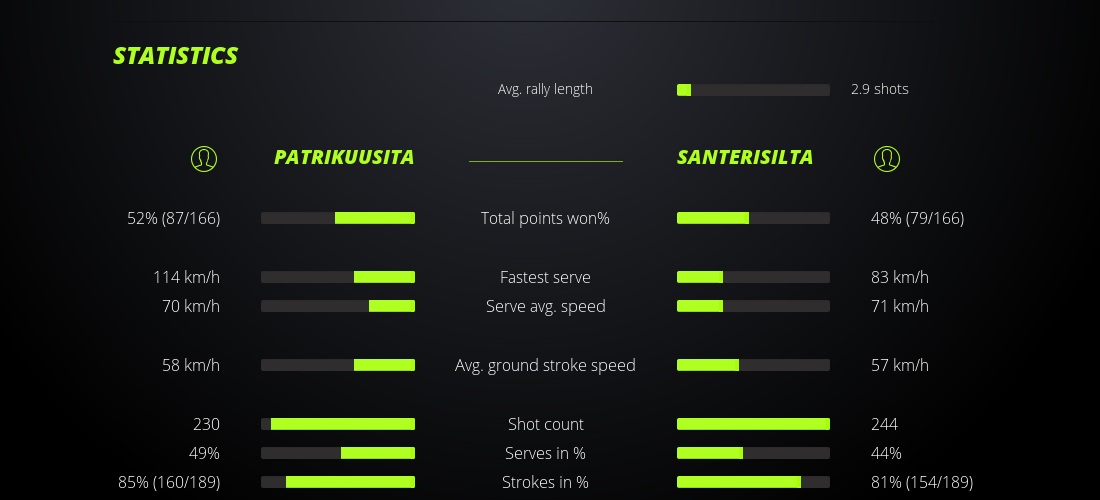Click Santerisilta's player profile icon
Screen dimensions: 1100x500
click(x=887, y=158)
